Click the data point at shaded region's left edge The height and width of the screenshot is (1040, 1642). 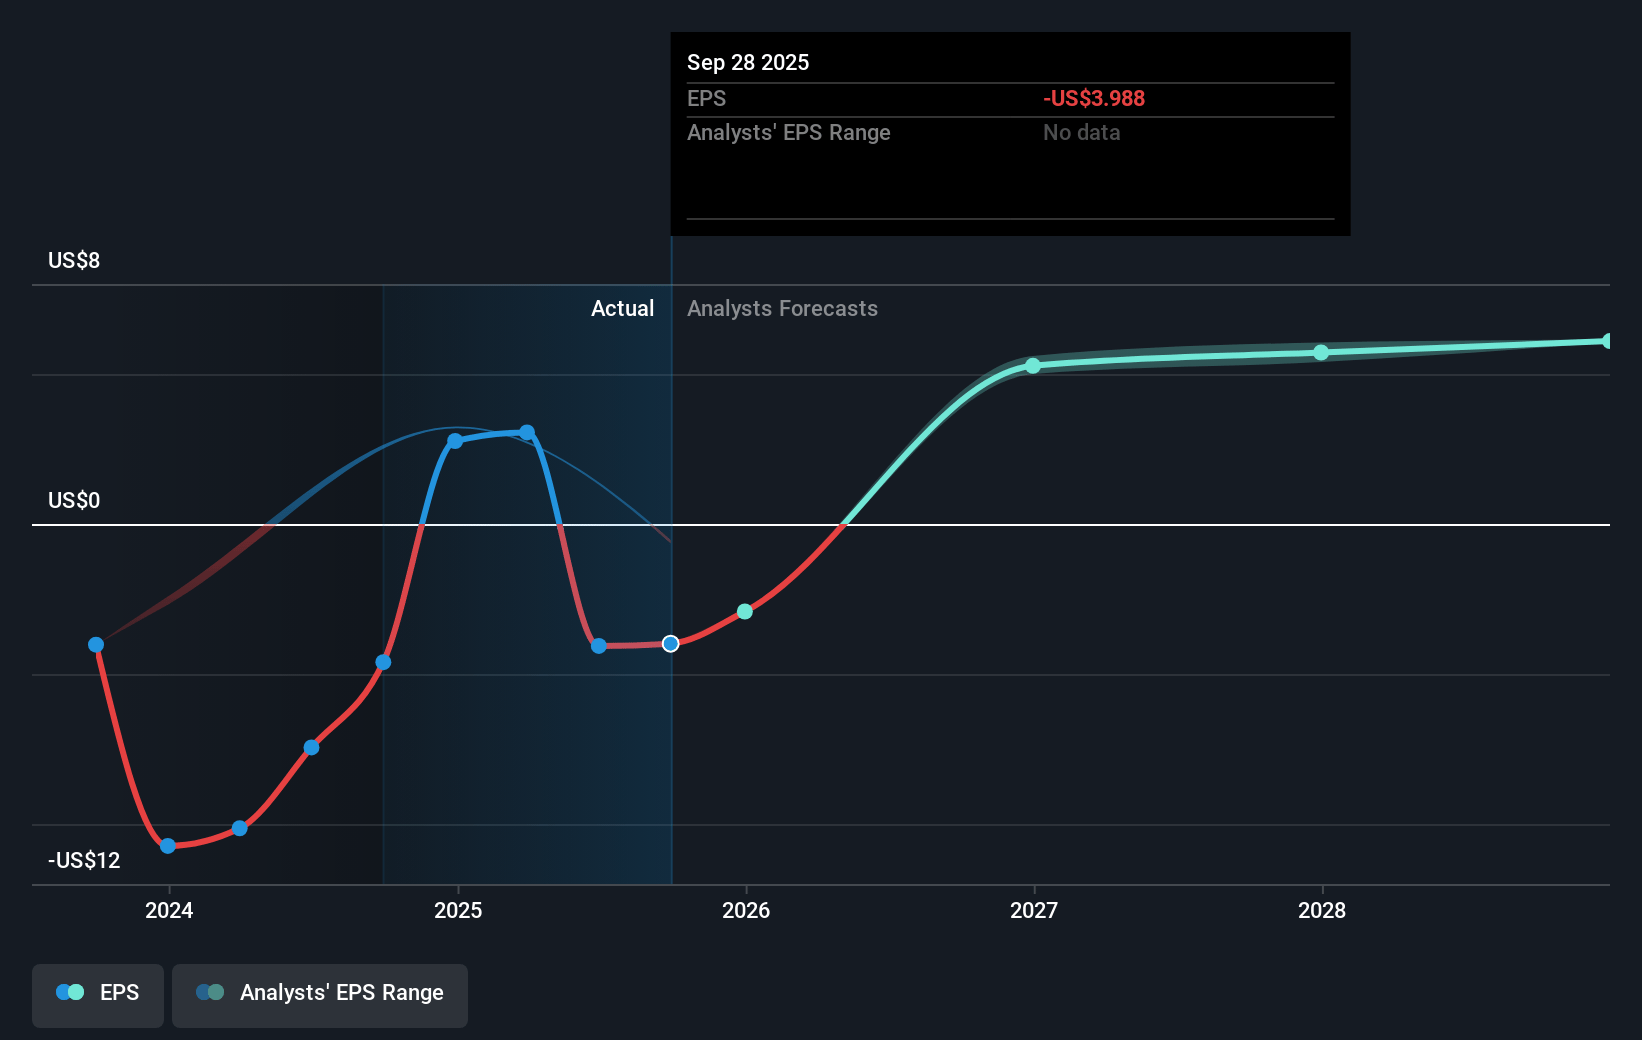[383, 662]
